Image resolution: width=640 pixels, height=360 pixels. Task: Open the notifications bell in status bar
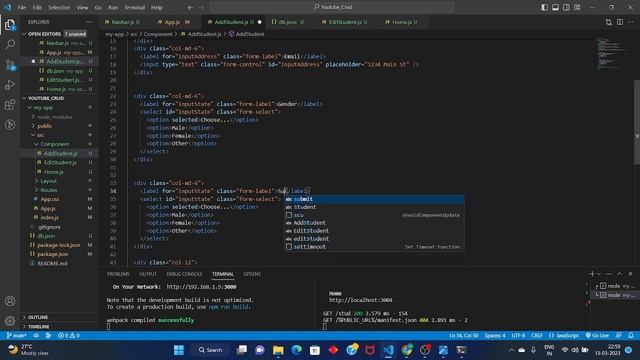631,335
